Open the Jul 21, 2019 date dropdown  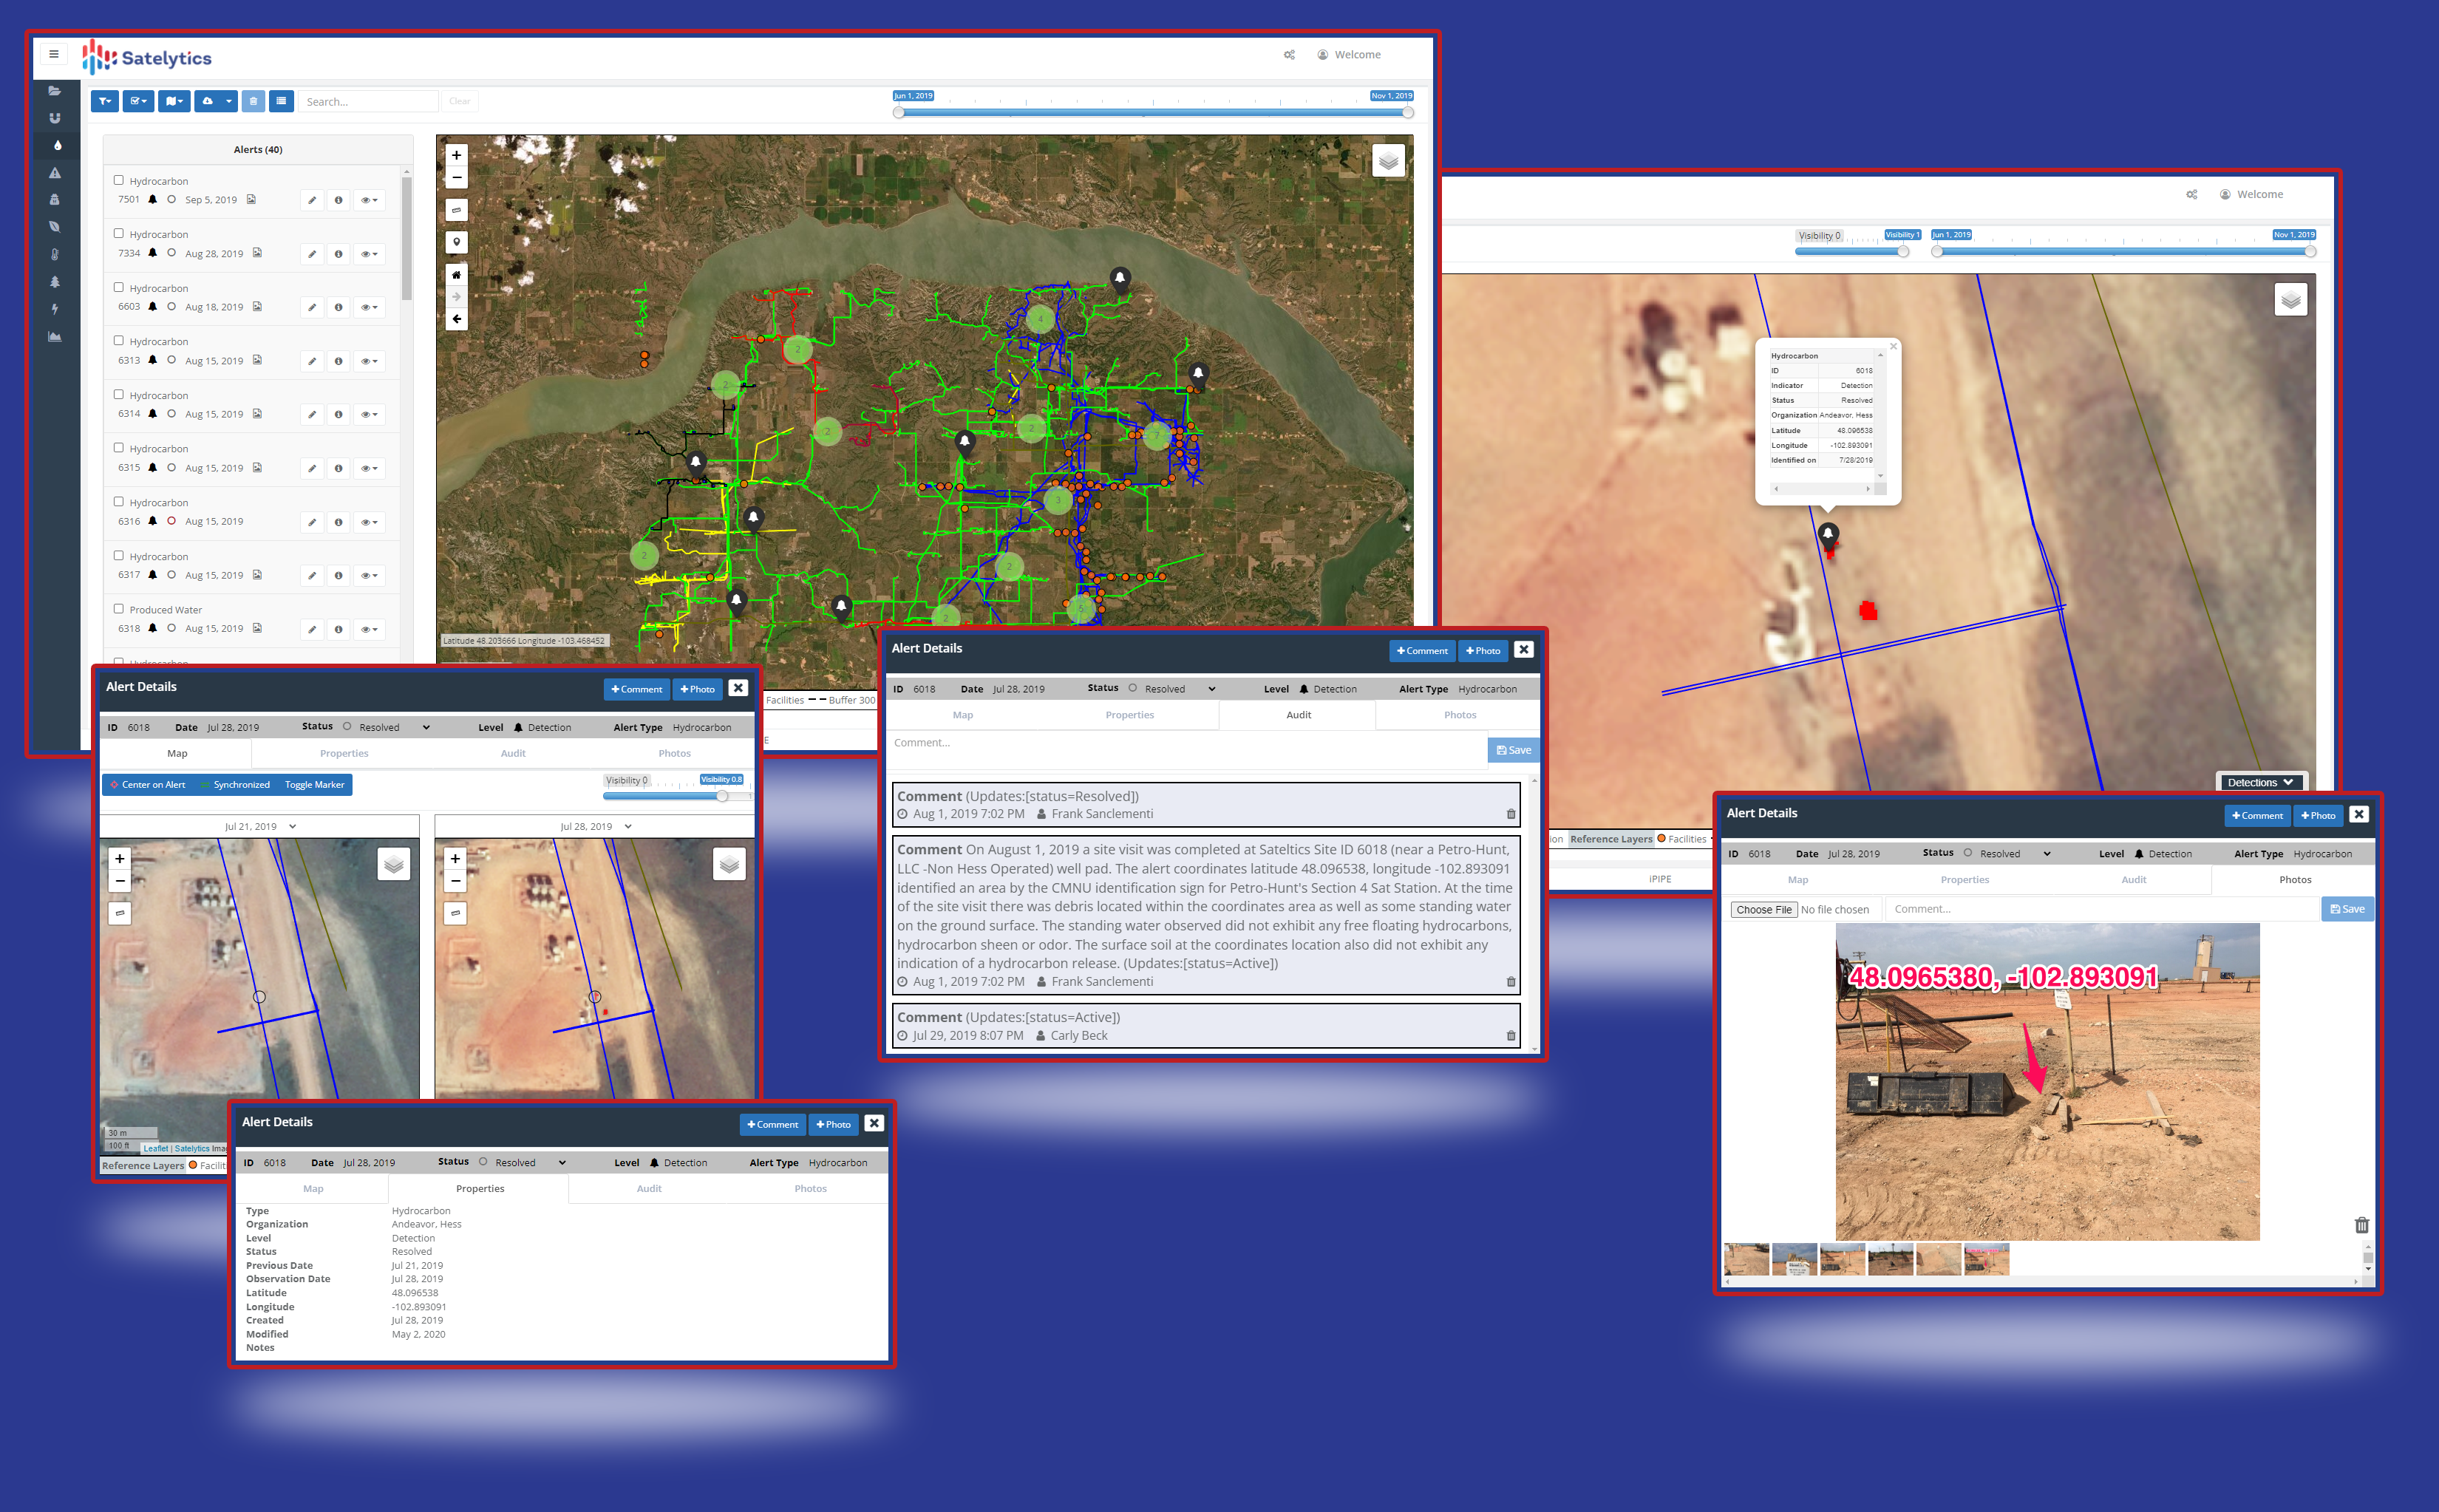click(261, 826)
